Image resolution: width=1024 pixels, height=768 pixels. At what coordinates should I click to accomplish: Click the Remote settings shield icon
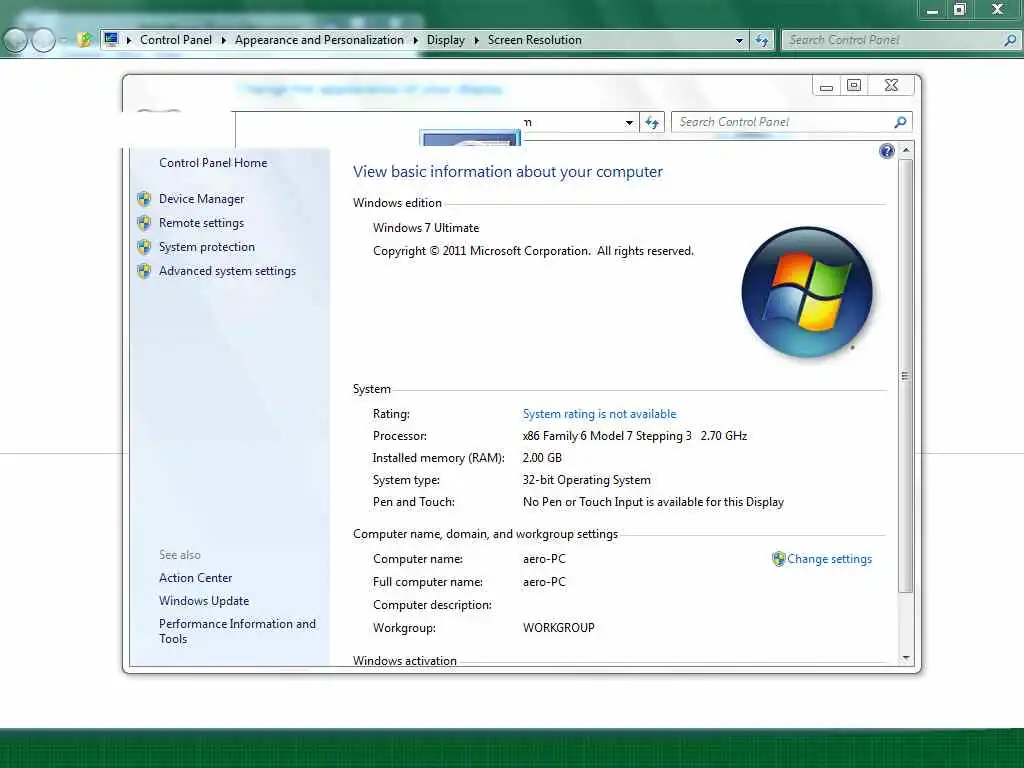point(144,223)
